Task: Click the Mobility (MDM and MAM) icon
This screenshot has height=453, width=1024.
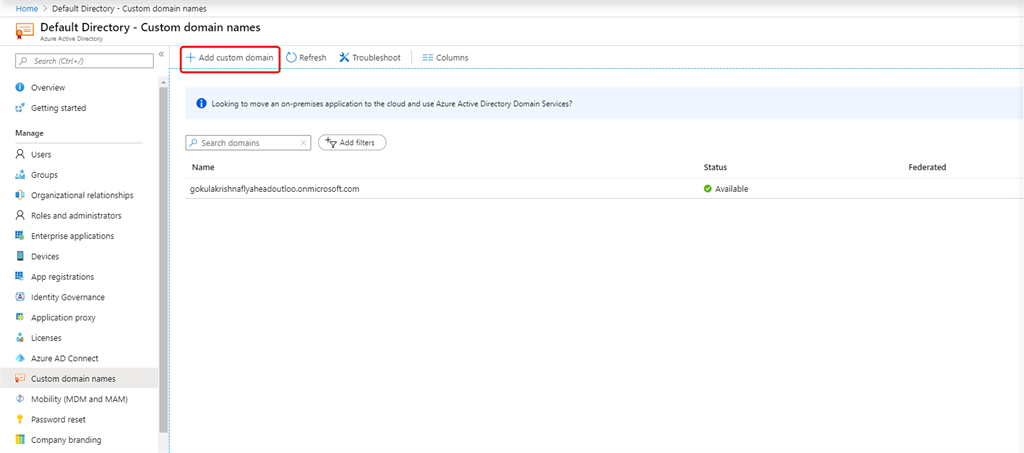Action: (x=20, y=399)
